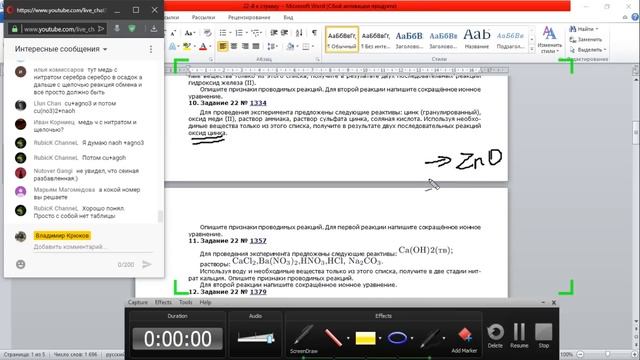The image size is (640, 360).
Task: Click the Изменить стили button
Action: [x=549, y=40]
